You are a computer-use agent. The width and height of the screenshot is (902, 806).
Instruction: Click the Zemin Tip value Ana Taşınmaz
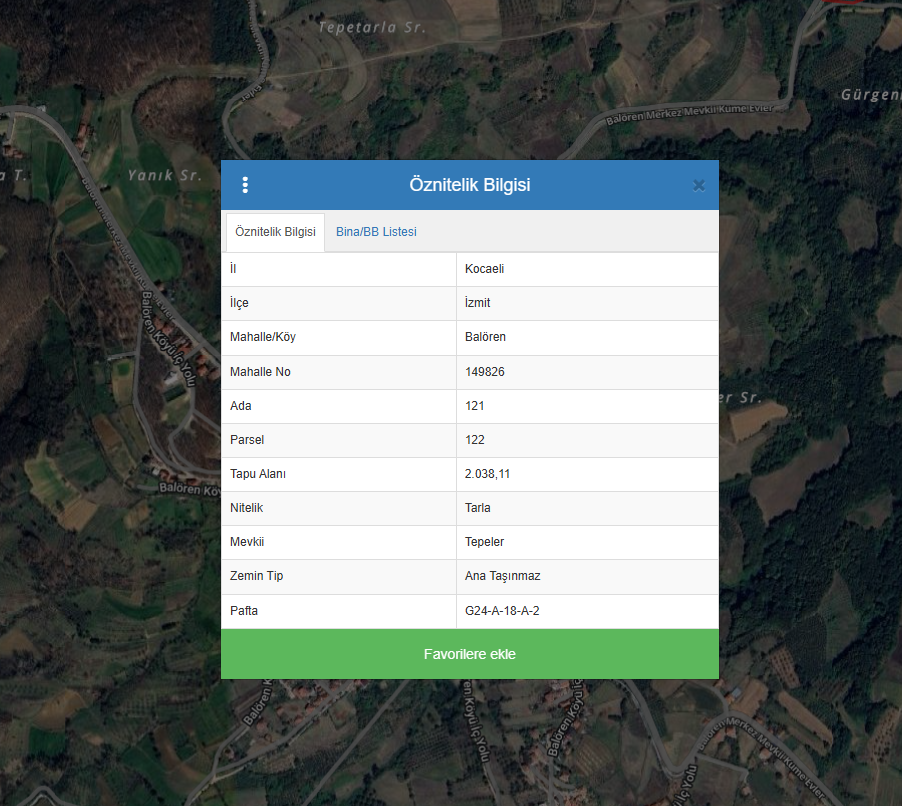(502, 576)
